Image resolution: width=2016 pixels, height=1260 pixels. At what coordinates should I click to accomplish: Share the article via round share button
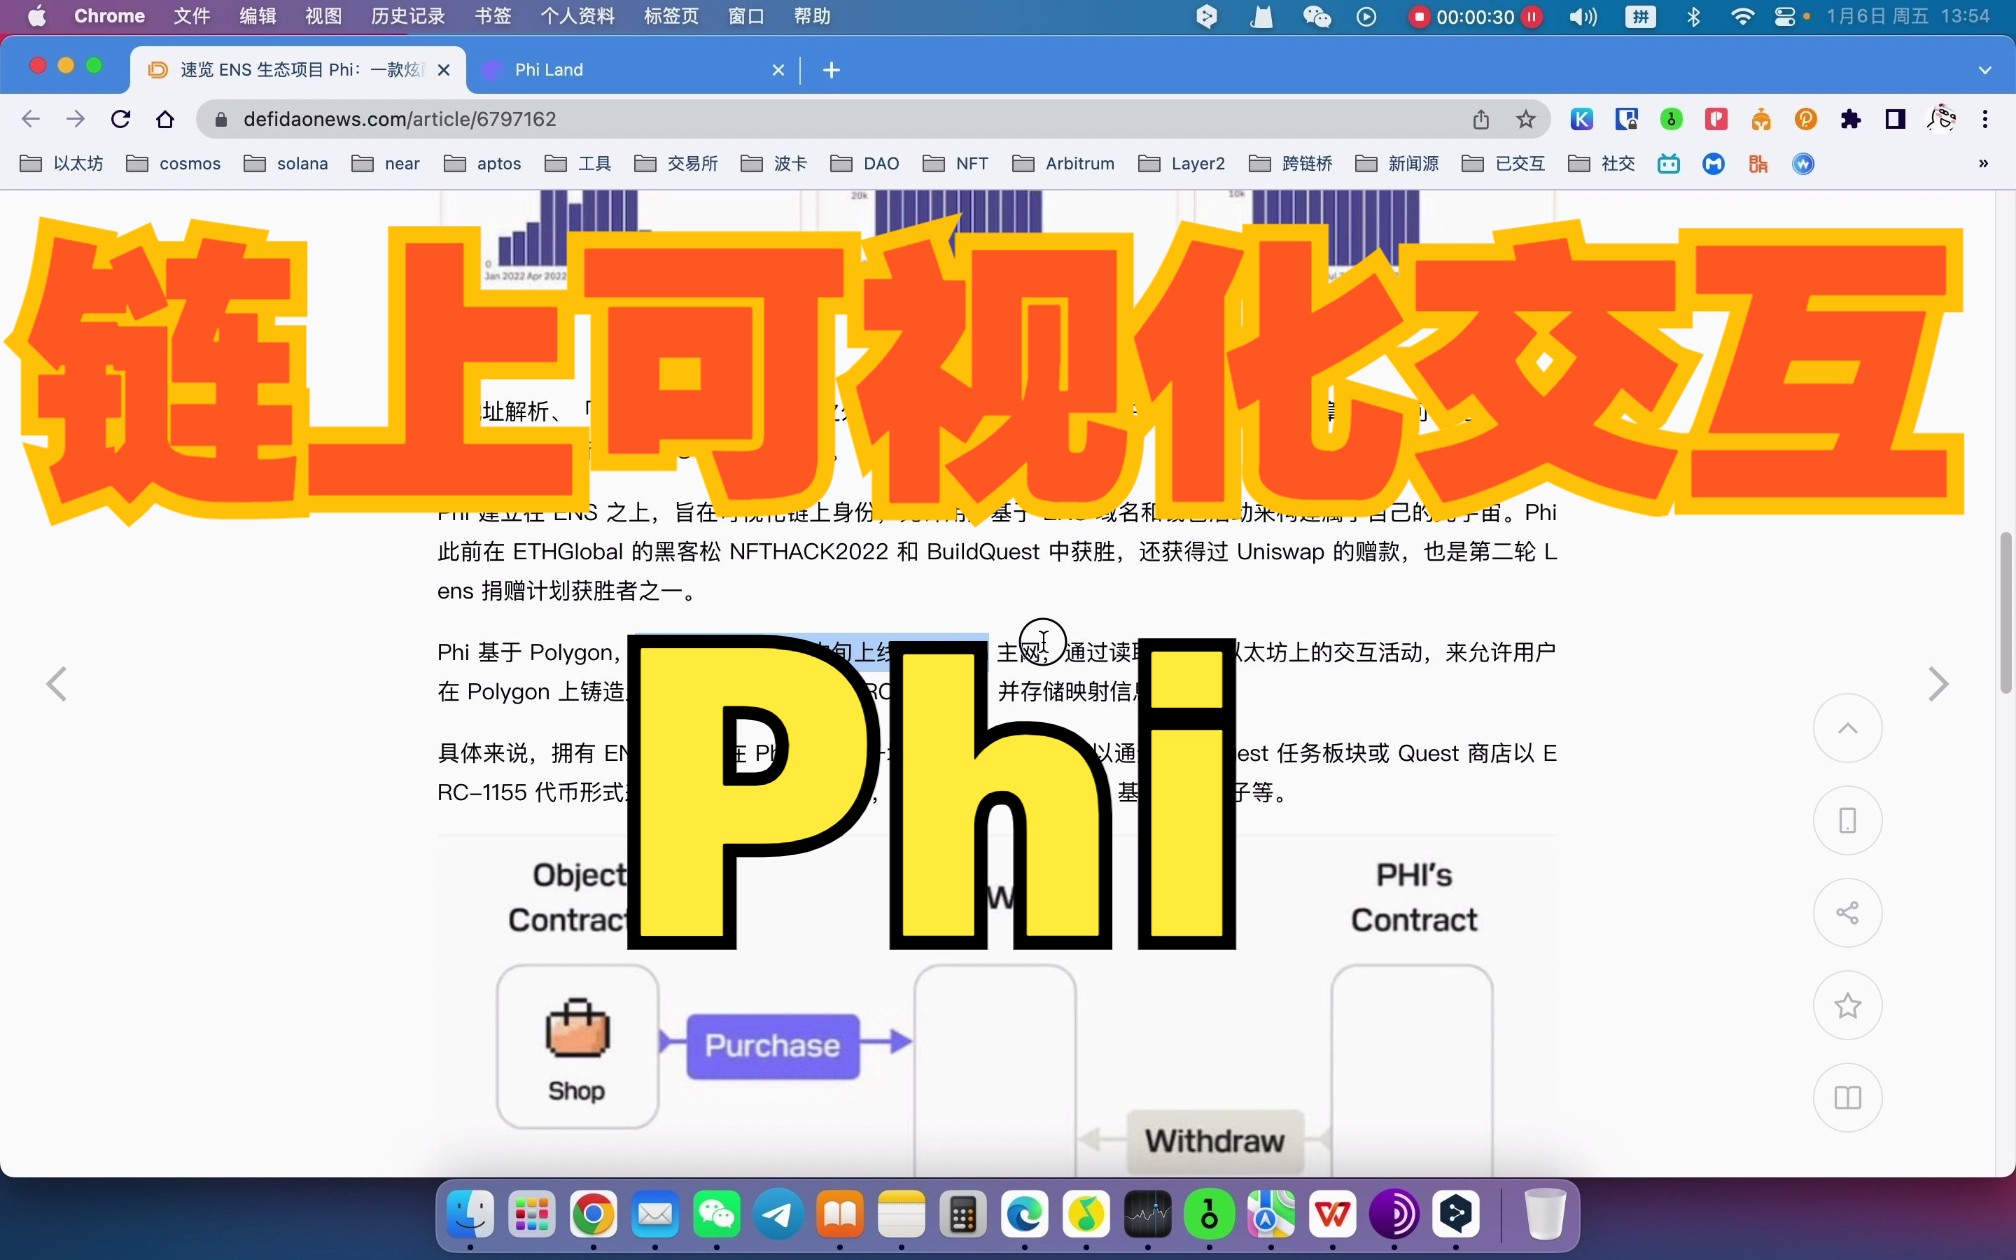1847,912
